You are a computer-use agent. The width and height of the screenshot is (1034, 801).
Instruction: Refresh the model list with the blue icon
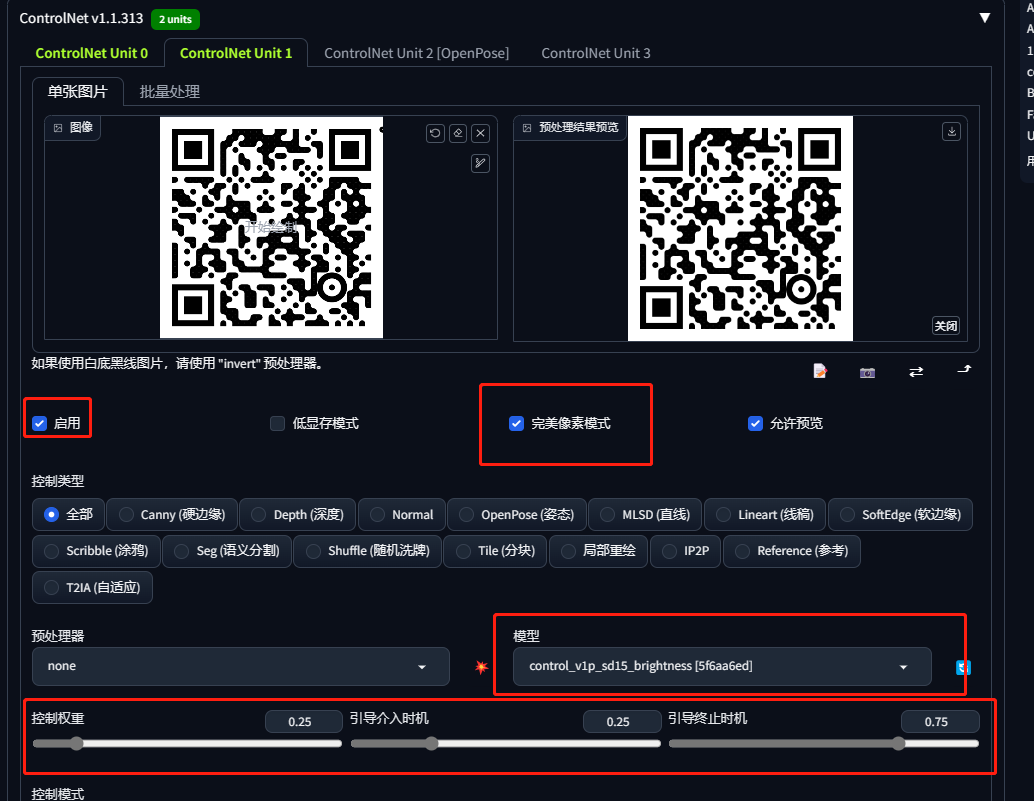pos(963,667)
